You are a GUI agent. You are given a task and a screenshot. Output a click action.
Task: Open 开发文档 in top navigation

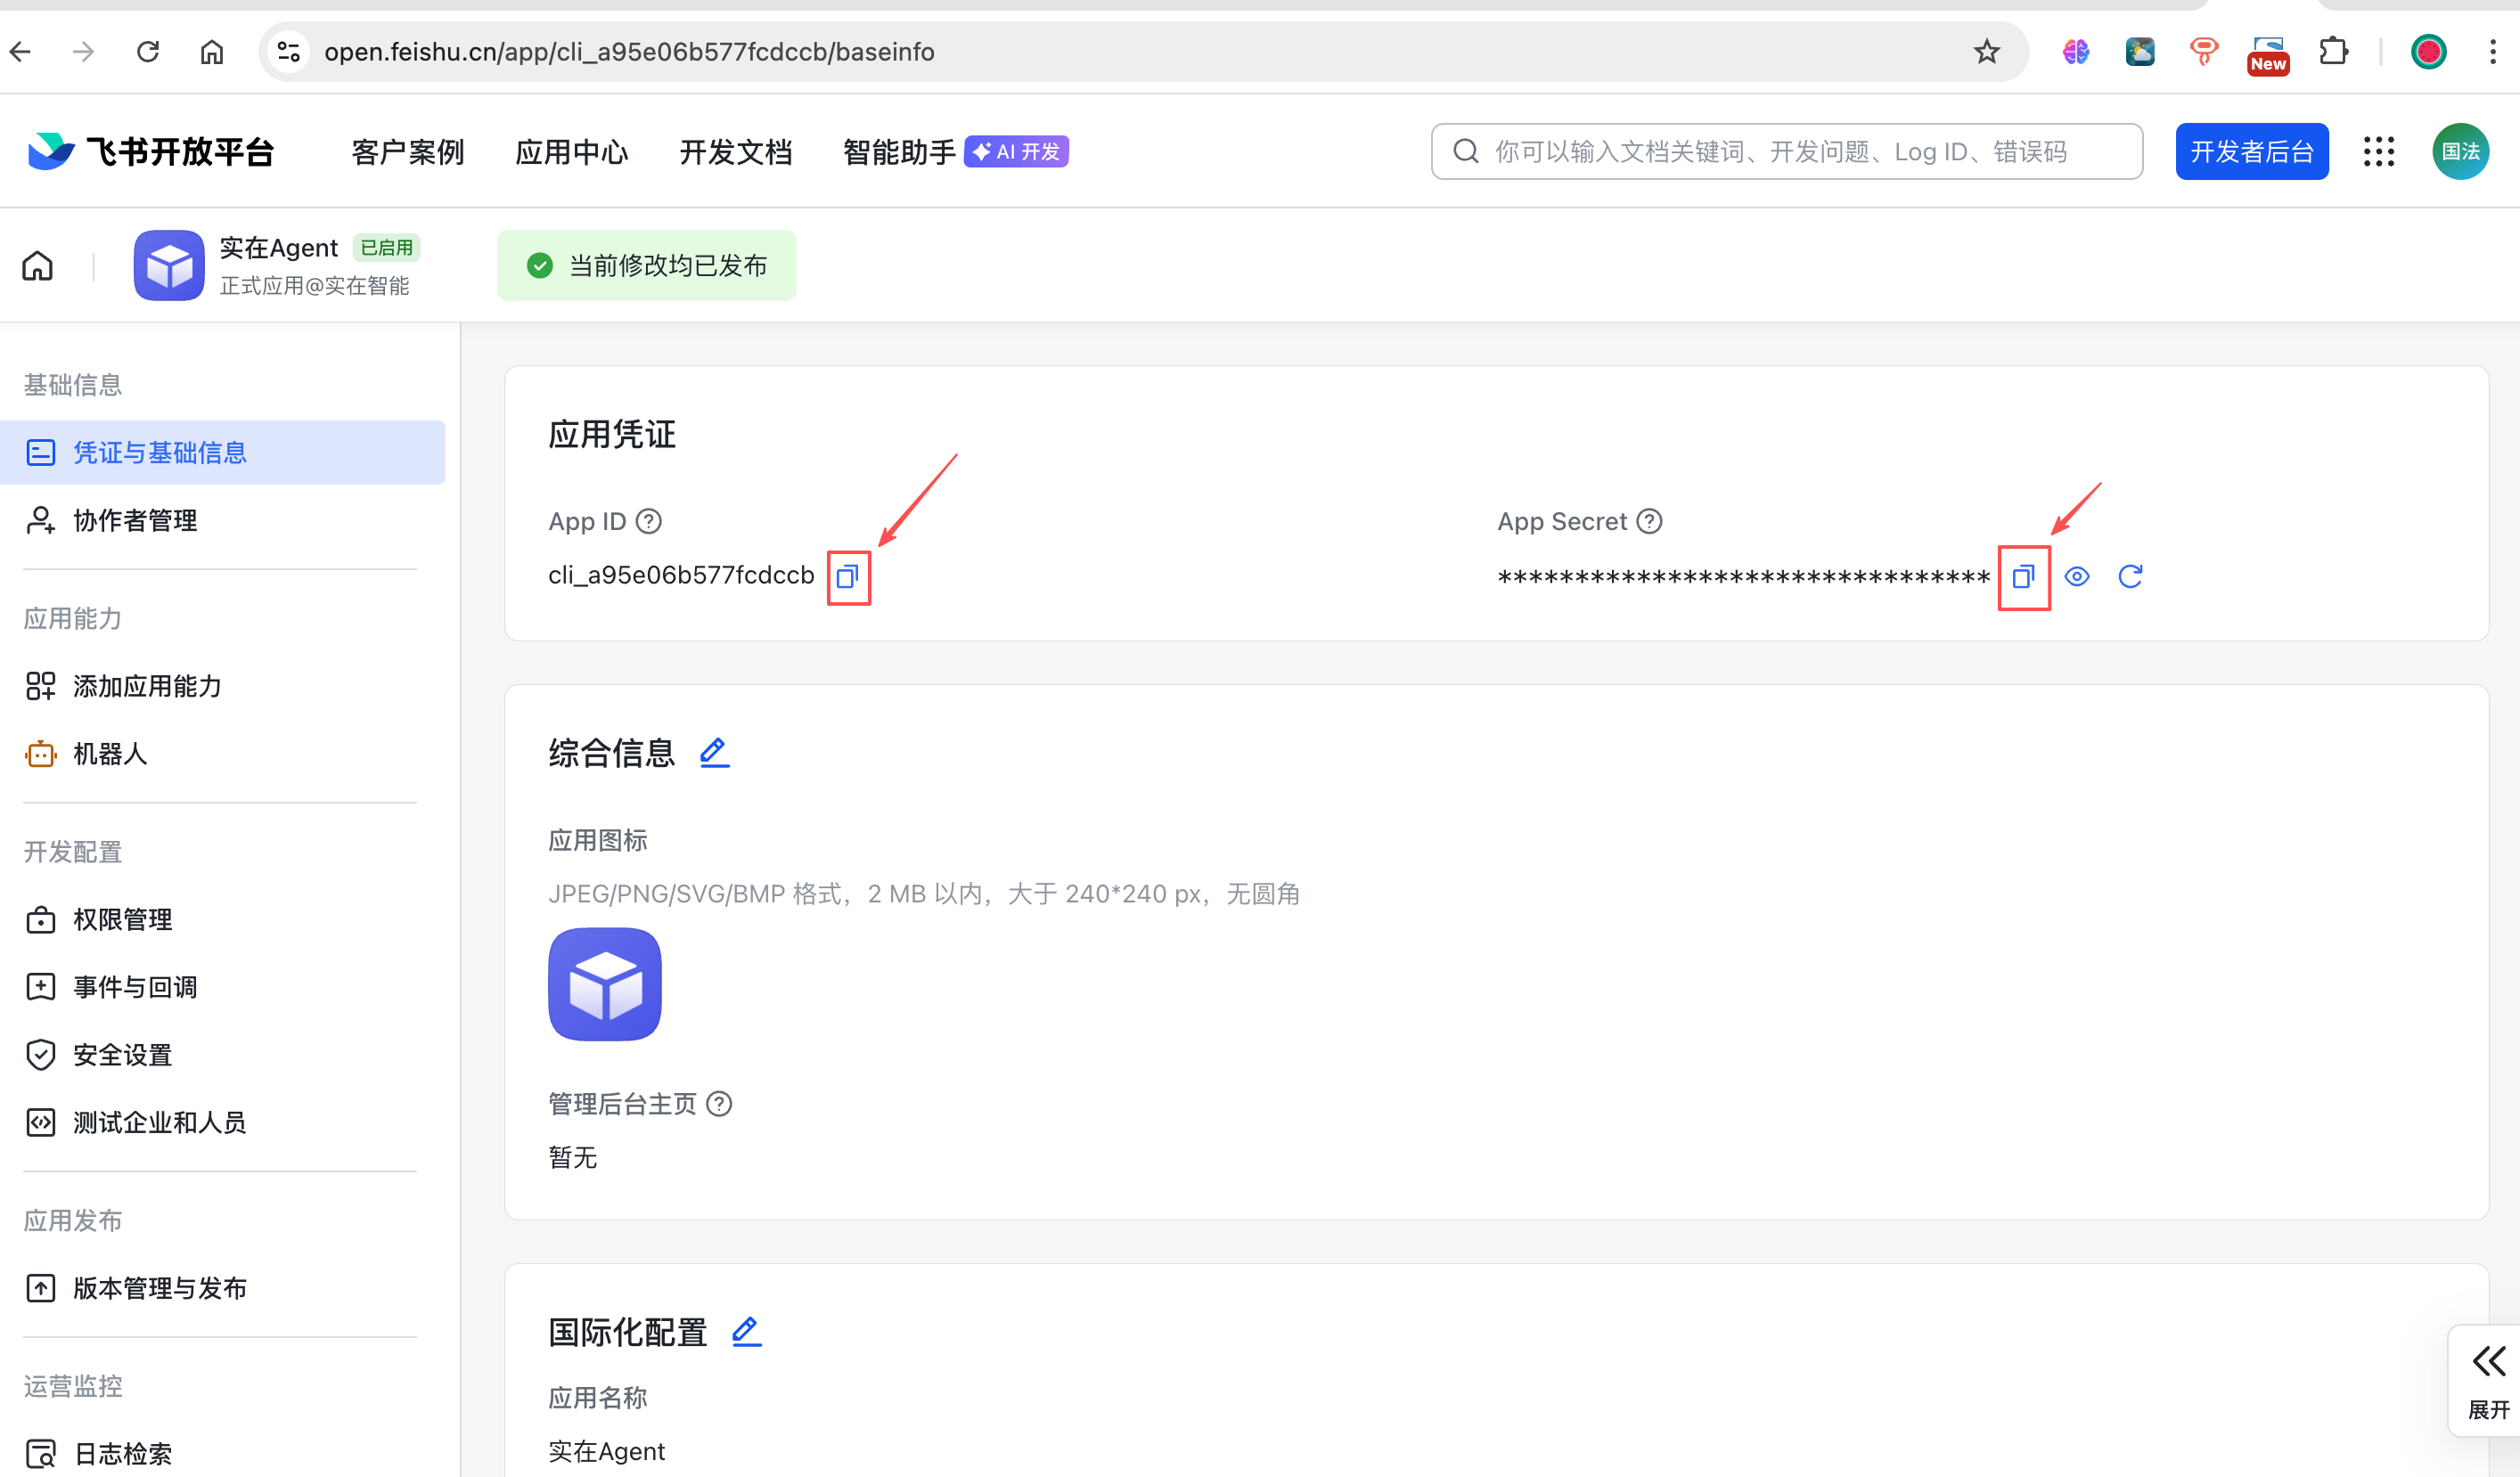736,151
